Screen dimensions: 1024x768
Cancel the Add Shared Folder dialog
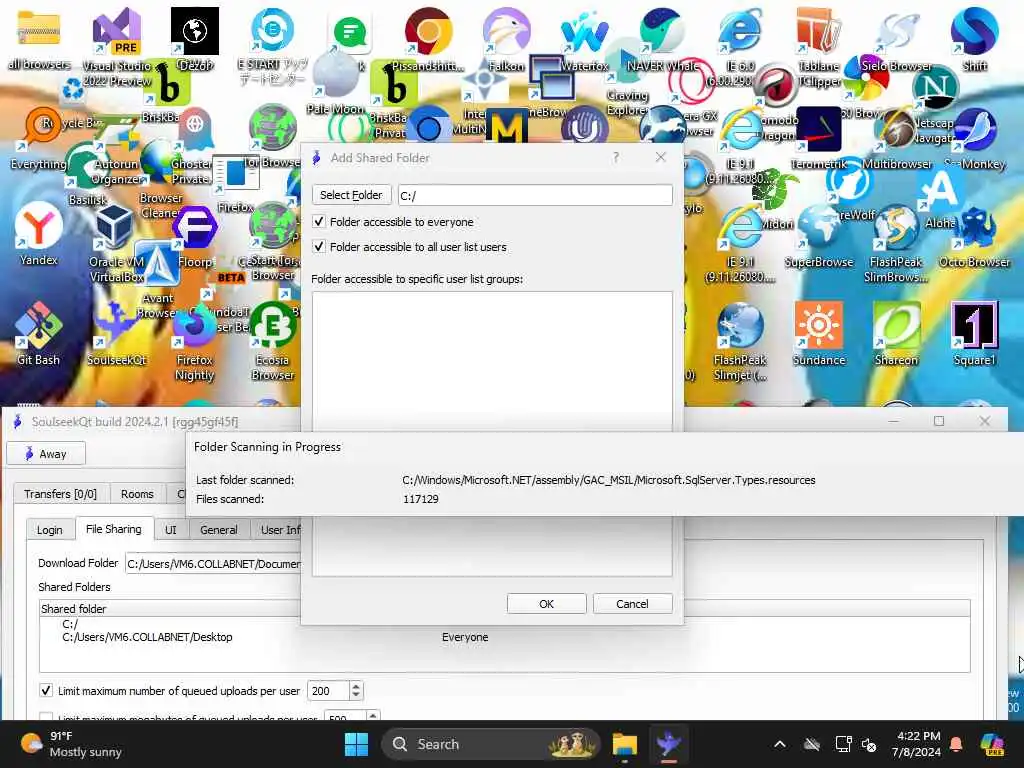click(632, 604)
